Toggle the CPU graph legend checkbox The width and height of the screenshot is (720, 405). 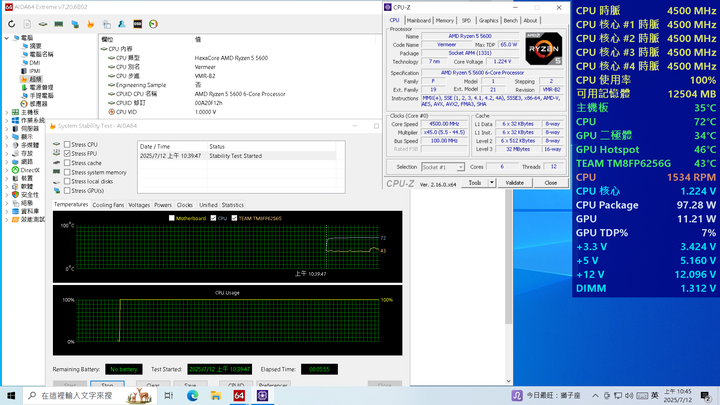(x=213, y=218)
